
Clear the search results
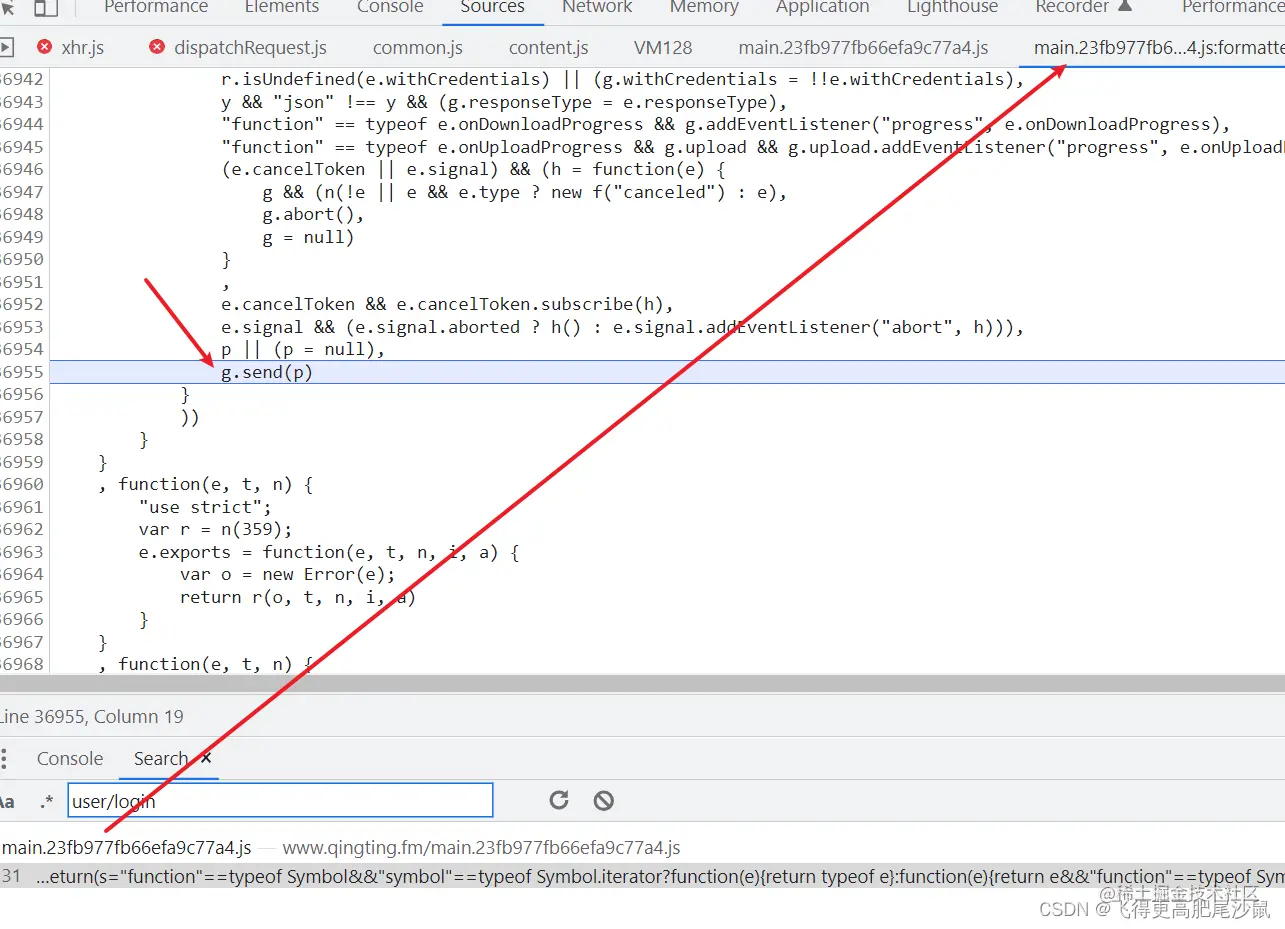603,800
